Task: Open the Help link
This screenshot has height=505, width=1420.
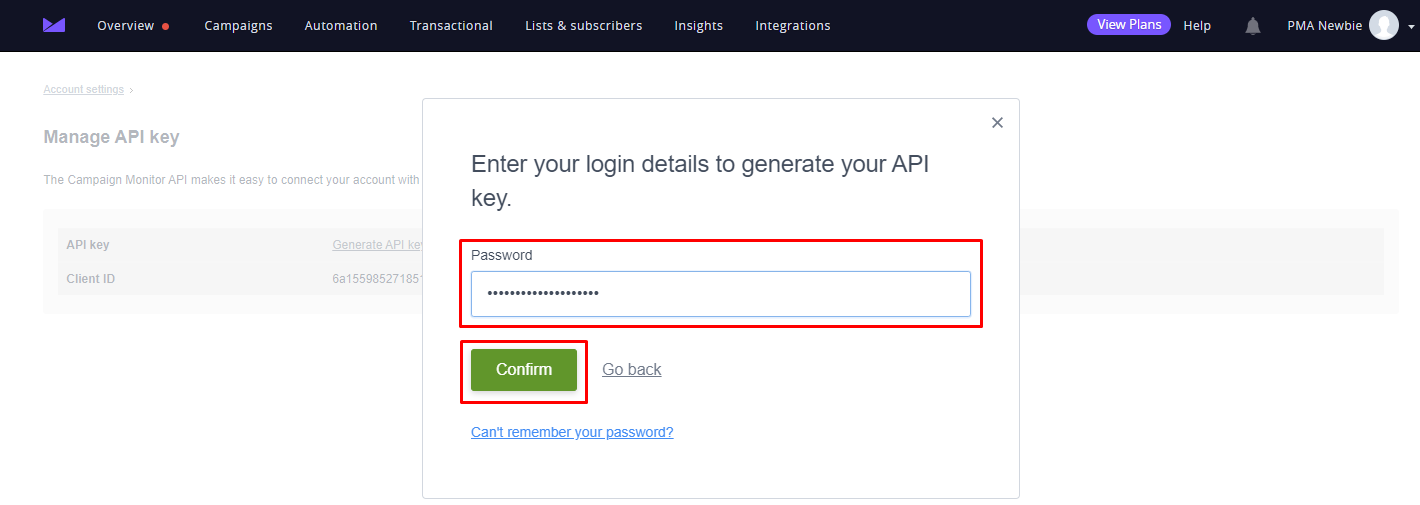Action: coord(1197,25)
